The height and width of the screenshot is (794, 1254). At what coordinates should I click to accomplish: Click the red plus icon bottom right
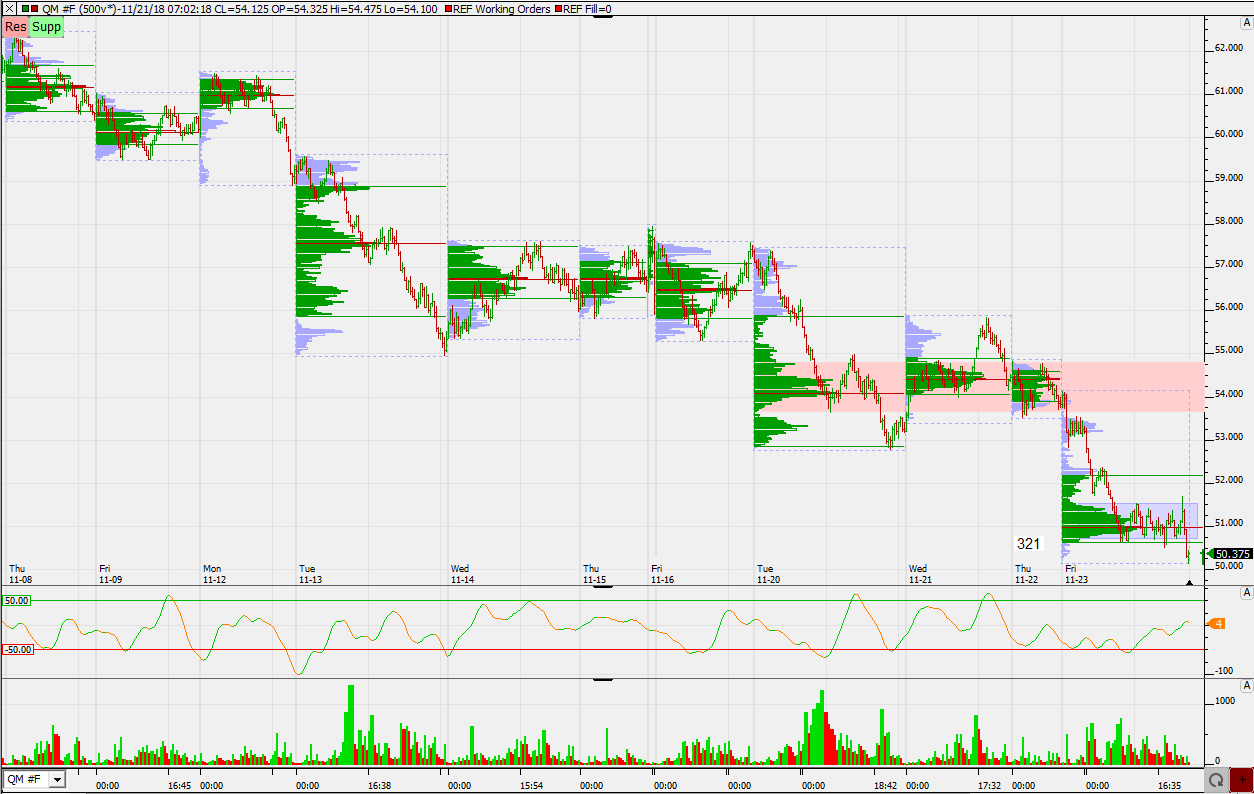coord(1241,779)
